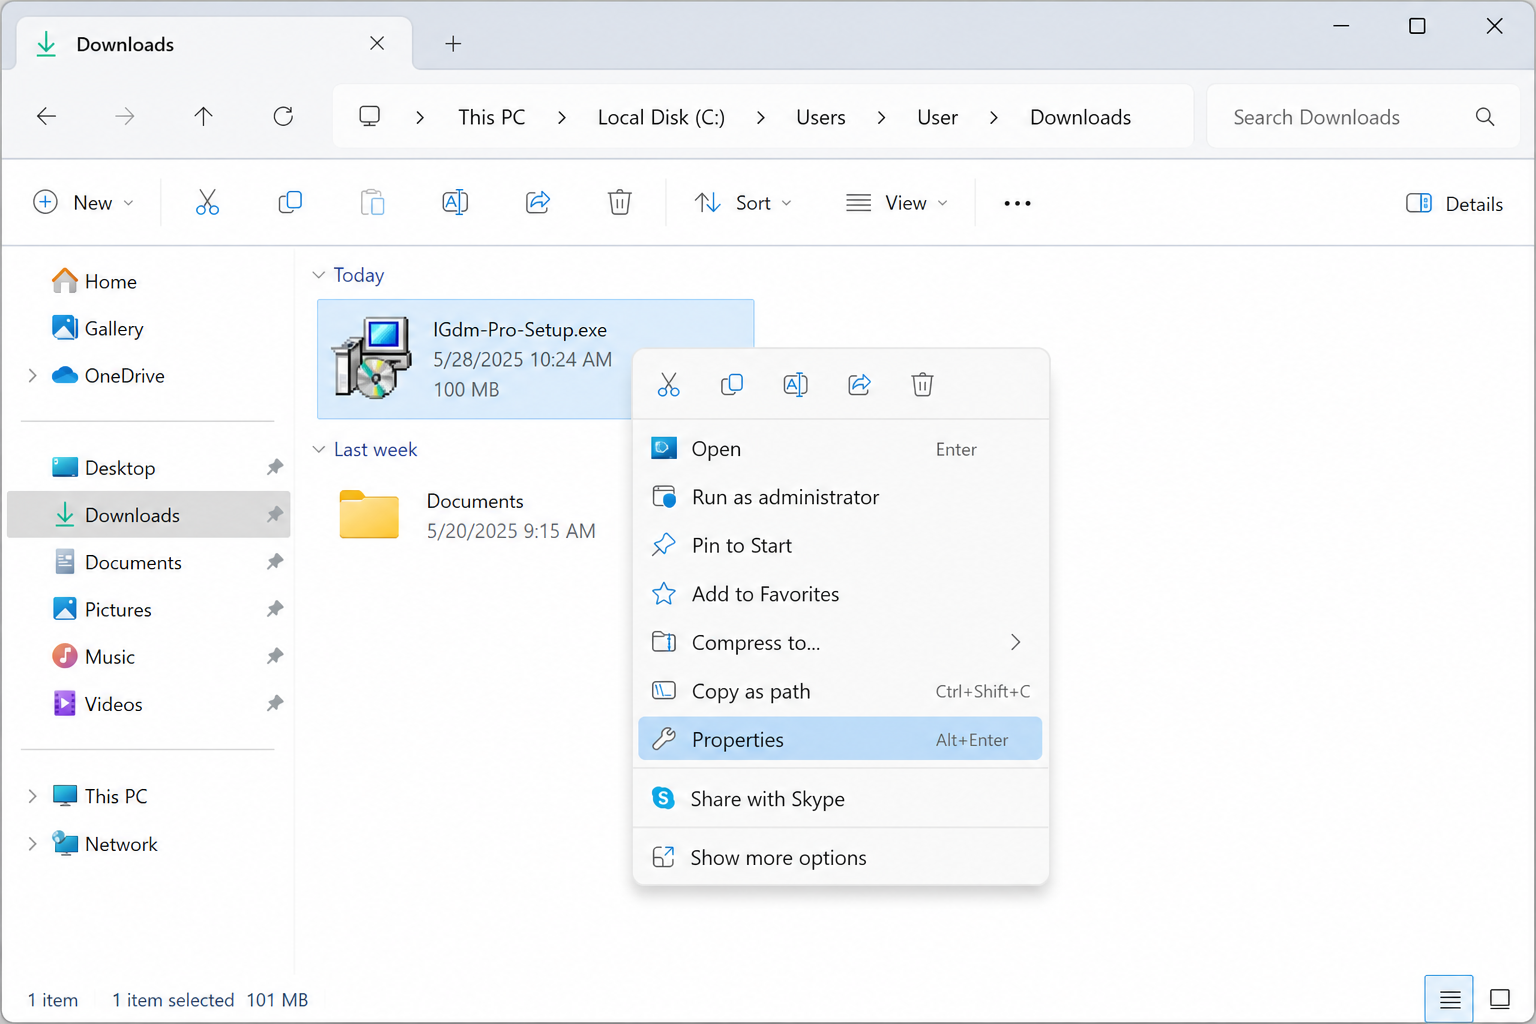Go back with the left arrow
1536x1024 pixels.
coord(46,117)
